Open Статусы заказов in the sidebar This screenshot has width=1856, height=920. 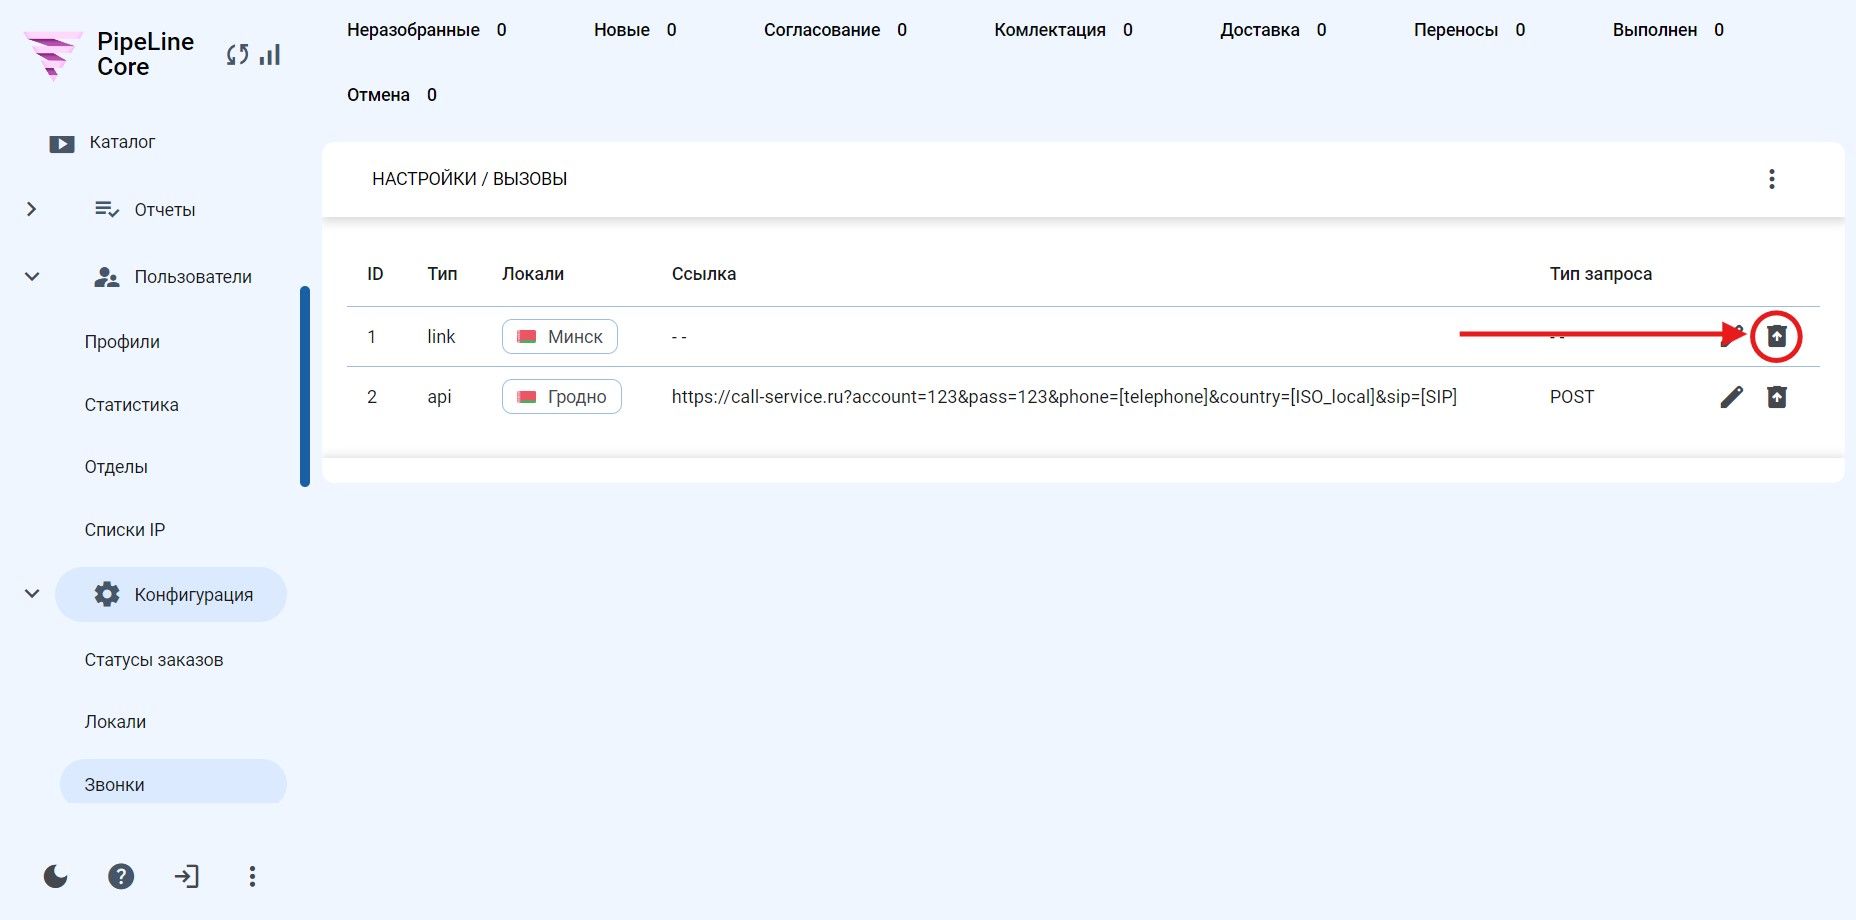(154, 660)
